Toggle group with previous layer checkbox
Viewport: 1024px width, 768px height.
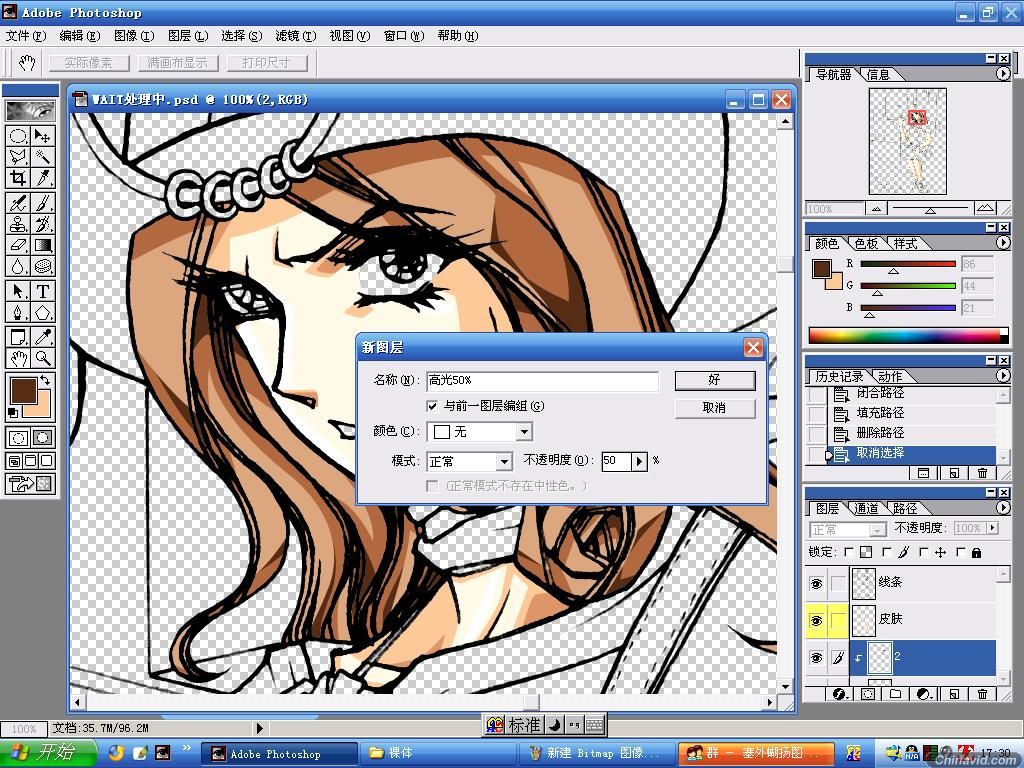pyautogui.click(x=432, y=406)
